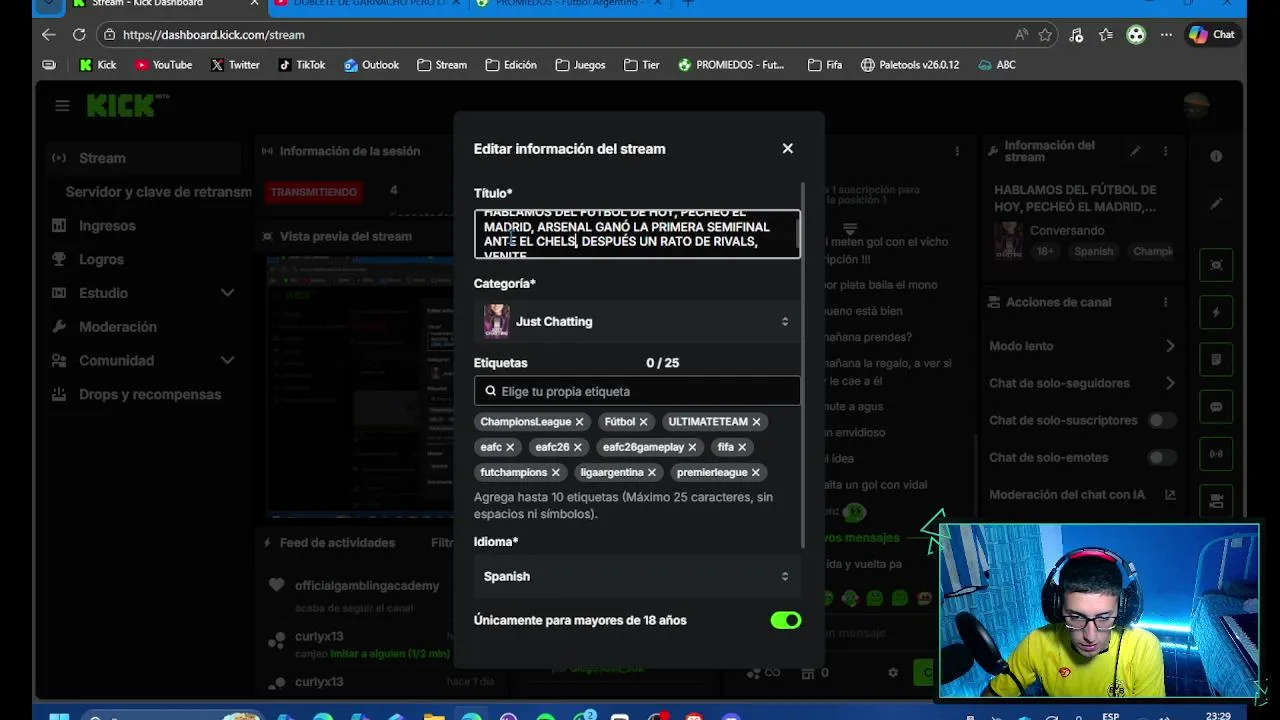Click the pencil icon in right rail
The width and height of the screenshot is (1280, 720).
coord(1216,203)
